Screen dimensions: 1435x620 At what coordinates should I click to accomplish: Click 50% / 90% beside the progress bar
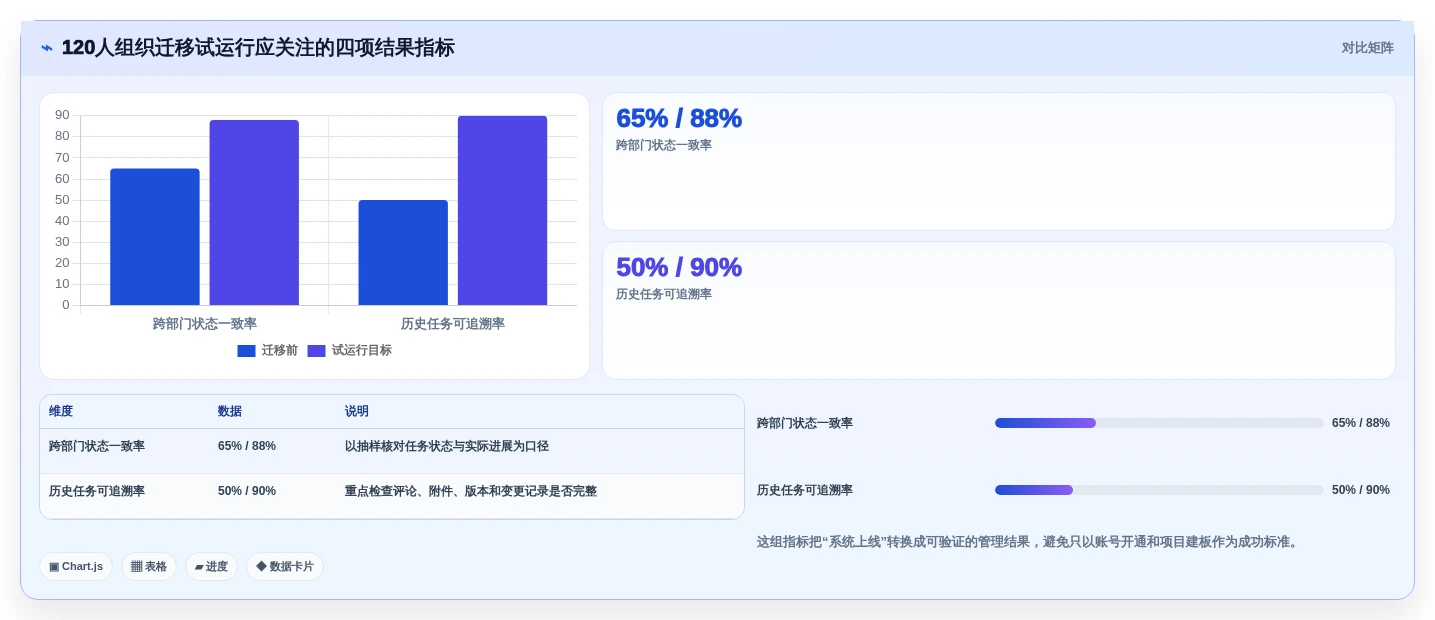1361,490
